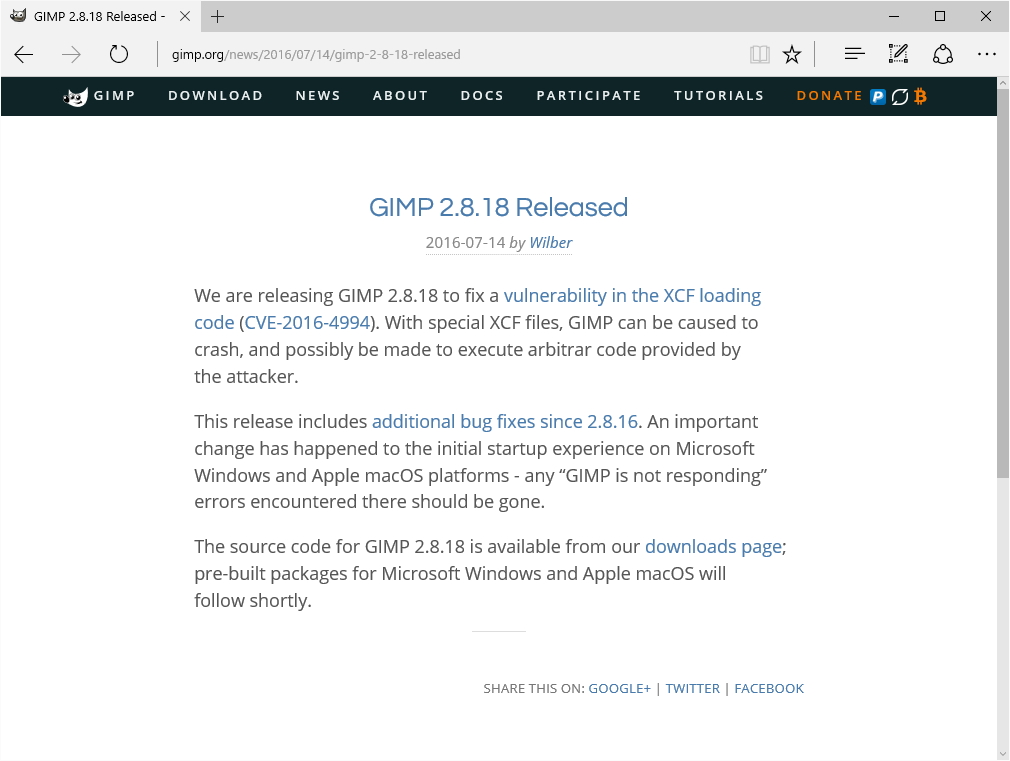The image size is (1010, 761).
Task: Click the Share icon in toolbar
Action: click(942, 55)
